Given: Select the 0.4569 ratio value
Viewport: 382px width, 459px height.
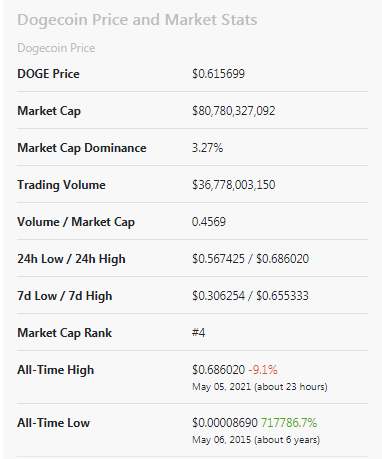Looking at the screenshot, I should [209, 222].
